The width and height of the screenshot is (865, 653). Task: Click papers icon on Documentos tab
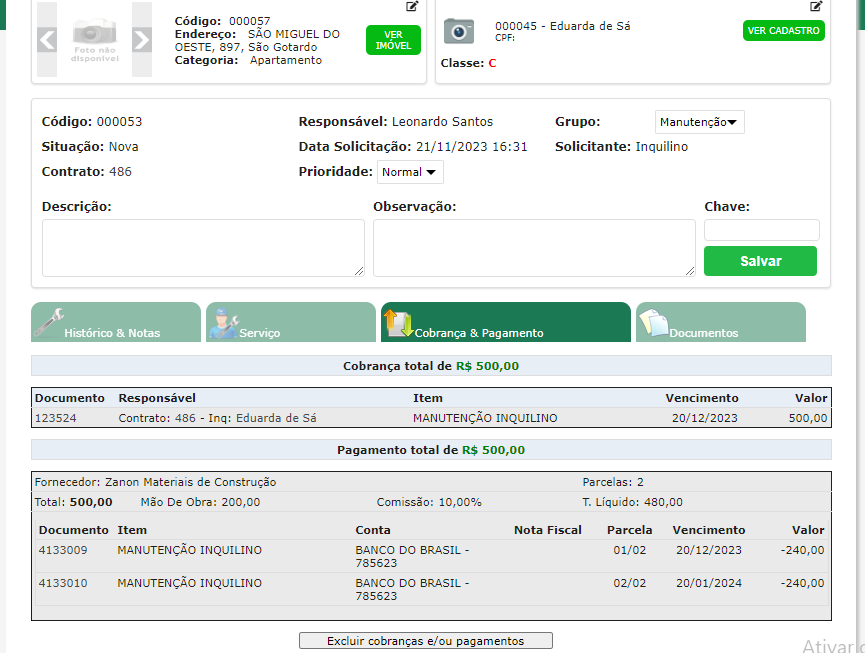point(654,323)
